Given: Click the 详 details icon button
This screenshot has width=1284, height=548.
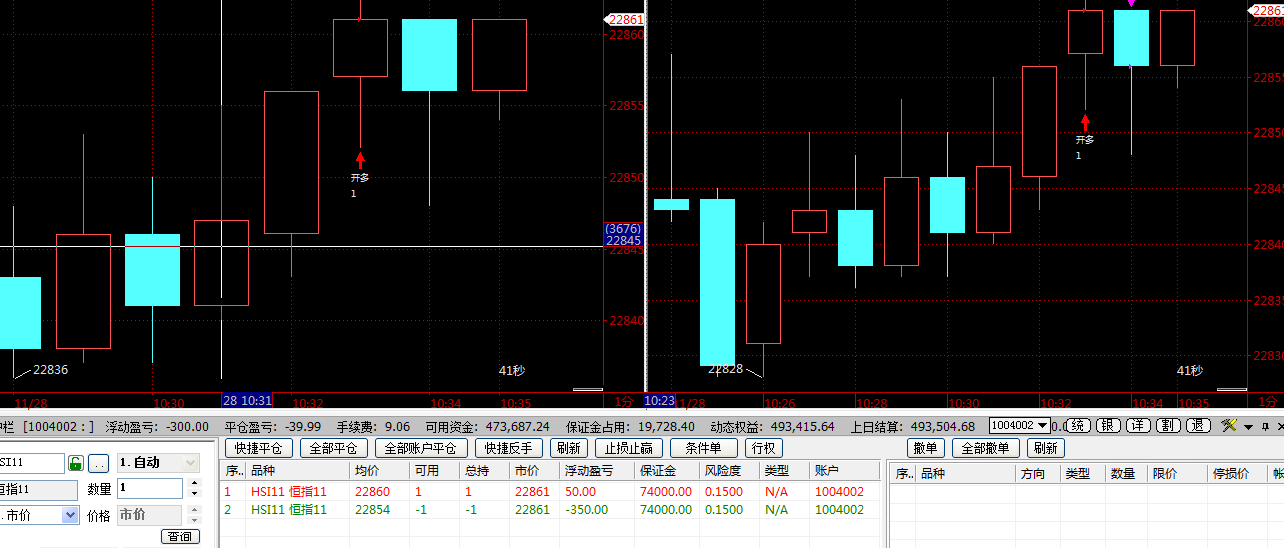Looking at the screenshot, I should tap(1138, 426).
